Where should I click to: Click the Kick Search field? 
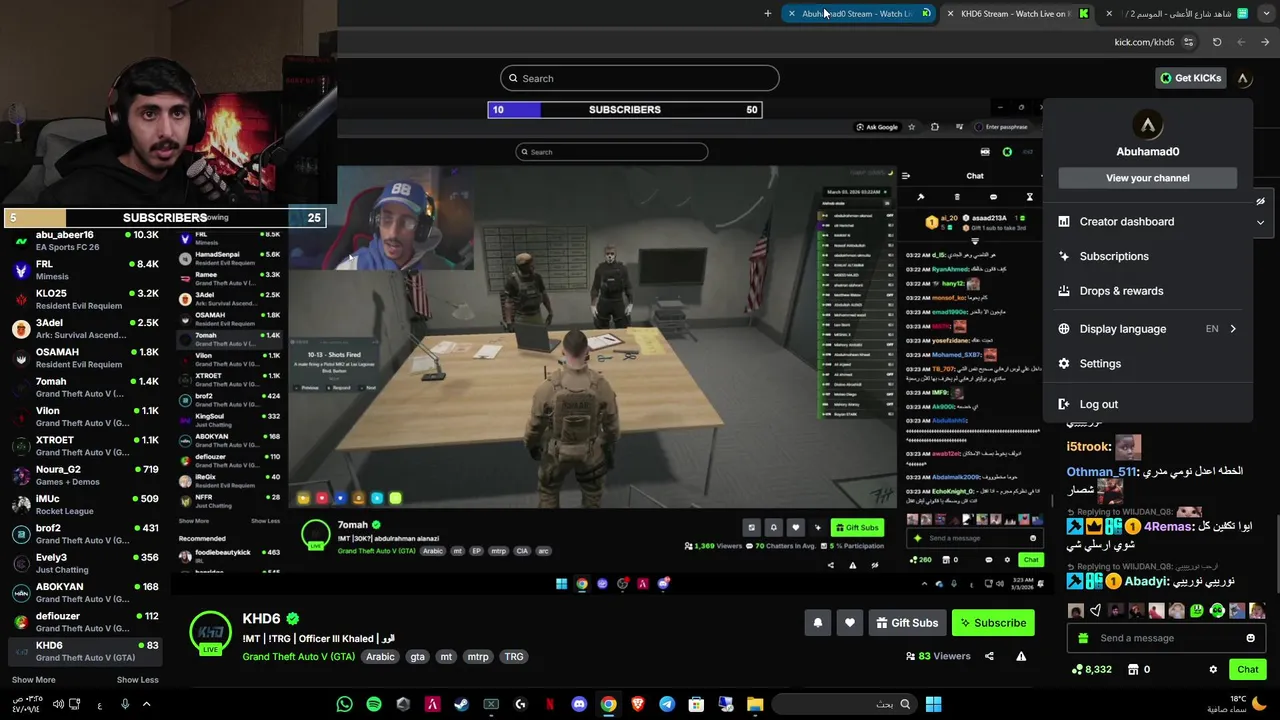point(640,78)
